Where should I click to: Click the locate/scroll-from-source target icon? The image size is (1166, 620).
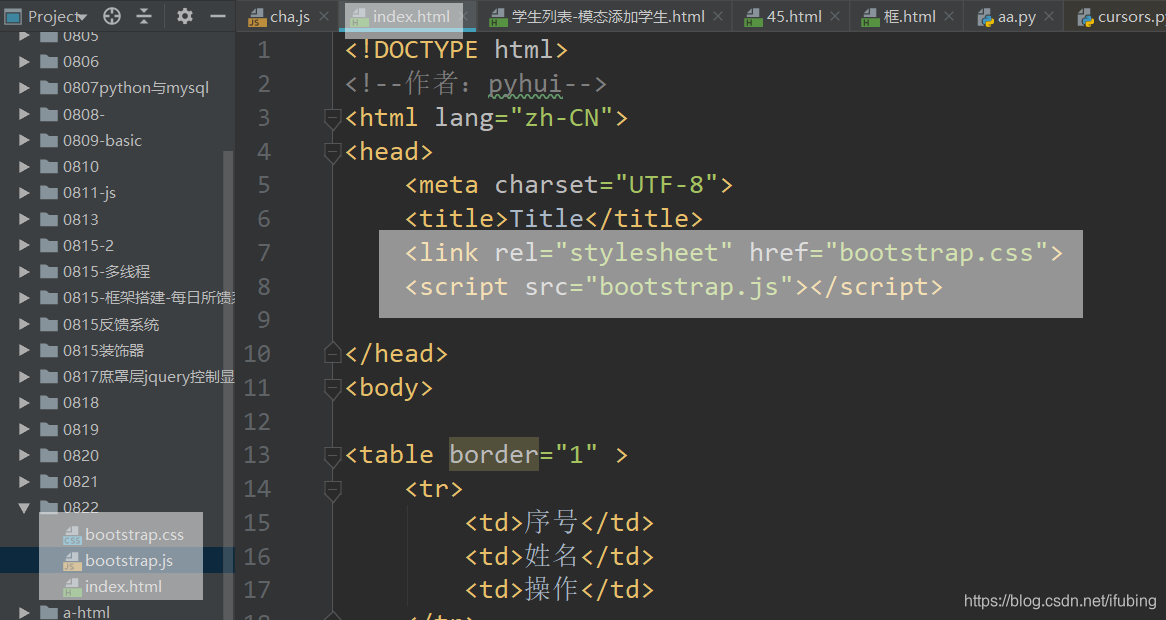tap(112, 16)
